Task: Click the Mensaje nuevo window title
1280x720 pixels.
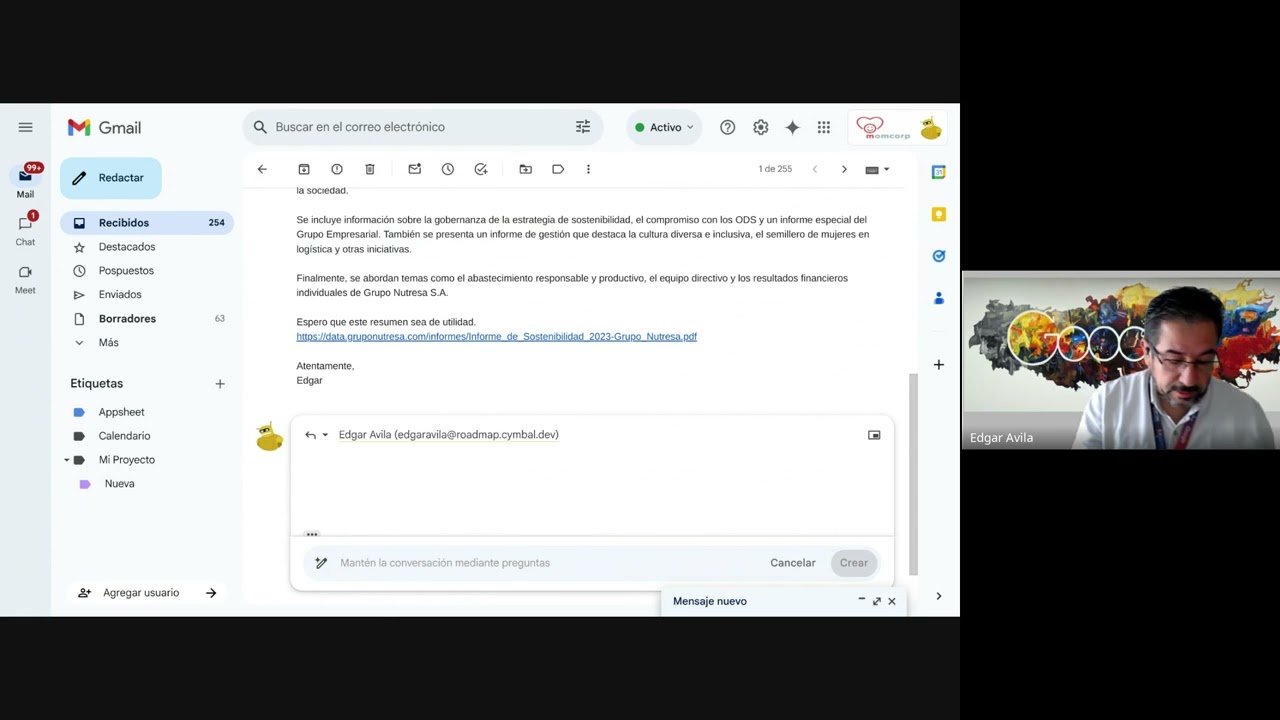Action: (x=710, y=601)
